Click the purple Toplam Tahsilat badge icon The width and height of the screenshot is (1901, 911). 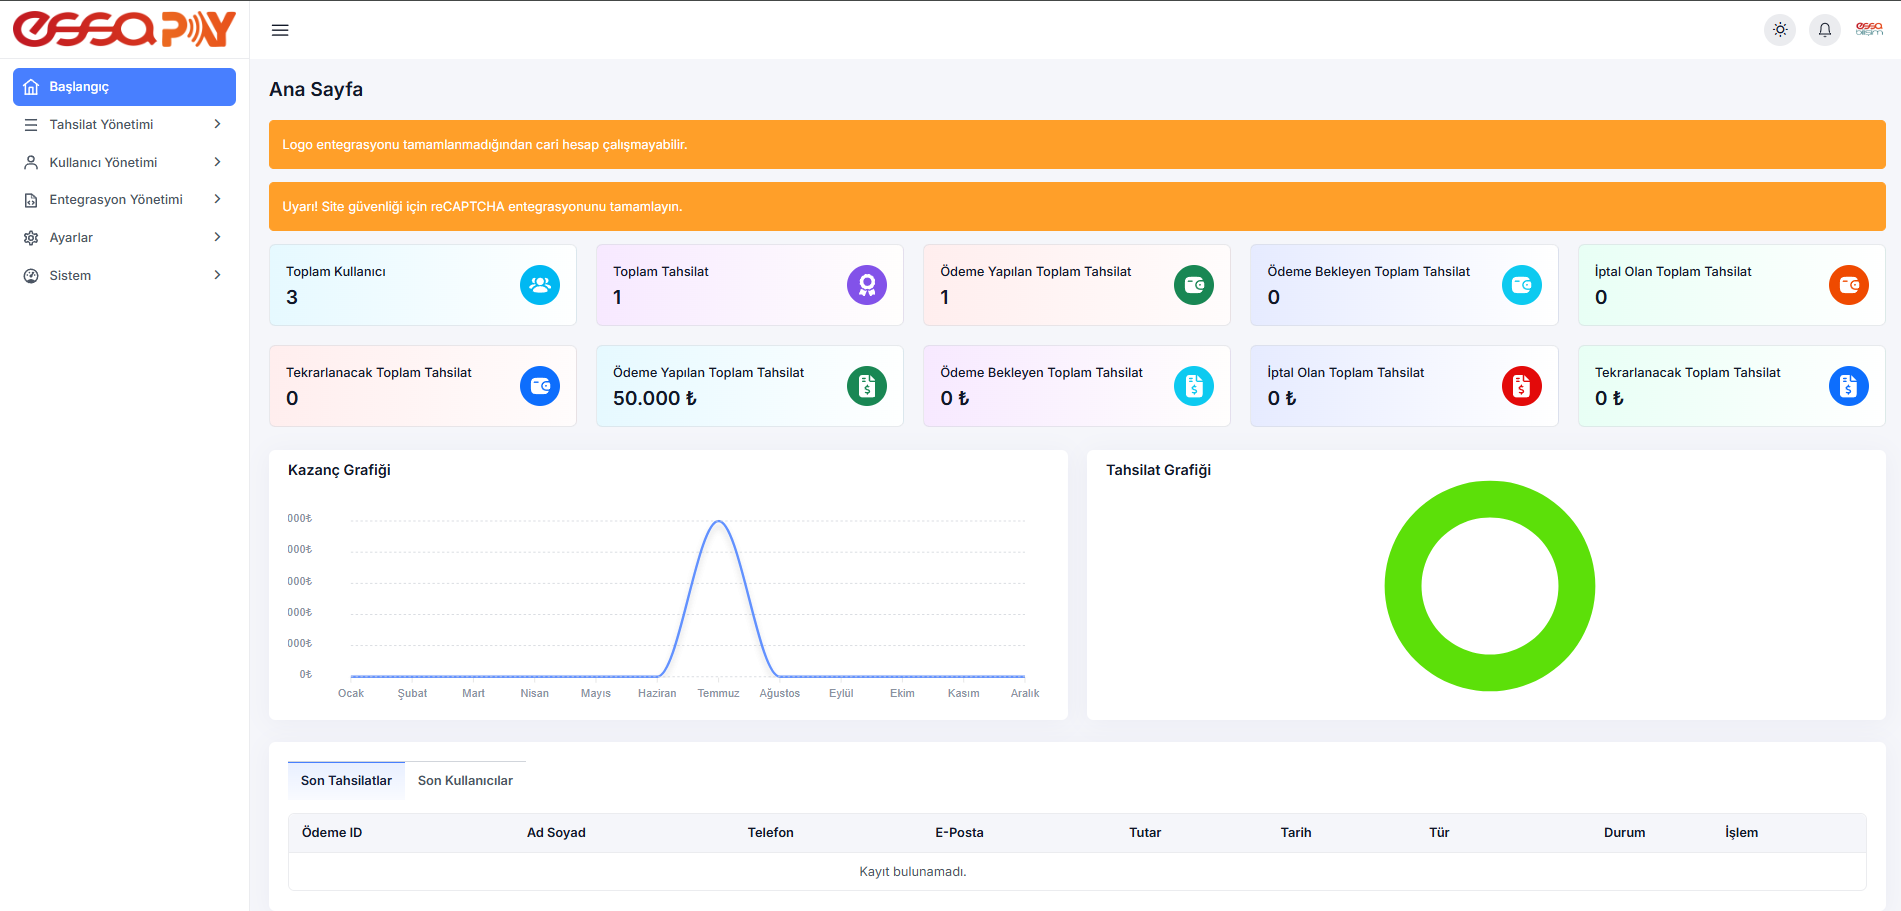[x=866, y=285]
